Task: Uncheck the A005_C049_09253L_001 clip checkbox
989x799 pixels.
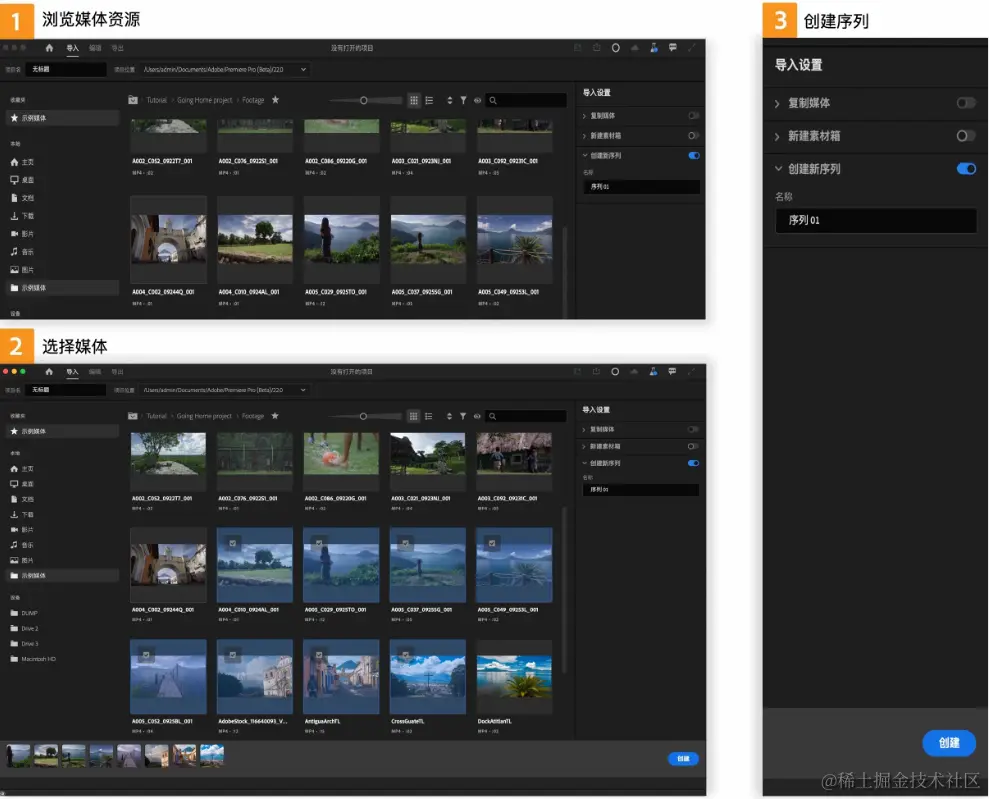Action: pyautogui.click(x=492, y=543)
